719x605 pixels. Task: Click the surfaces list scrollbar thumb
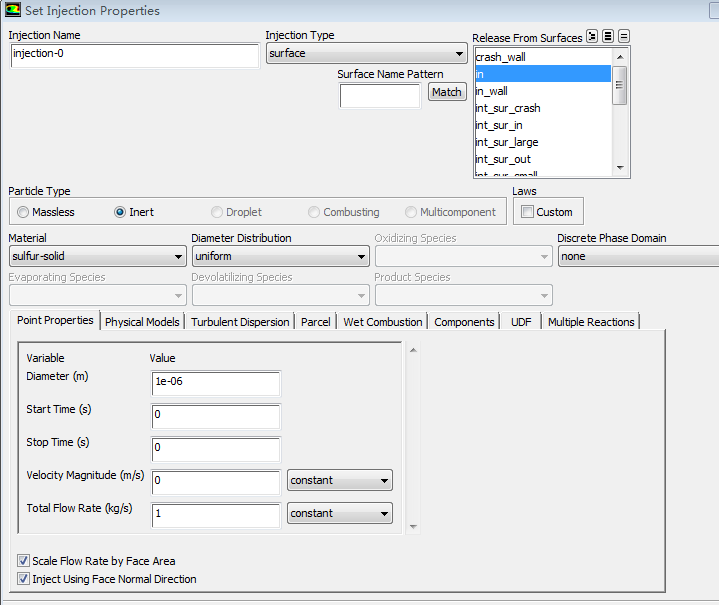pos(619,85)
